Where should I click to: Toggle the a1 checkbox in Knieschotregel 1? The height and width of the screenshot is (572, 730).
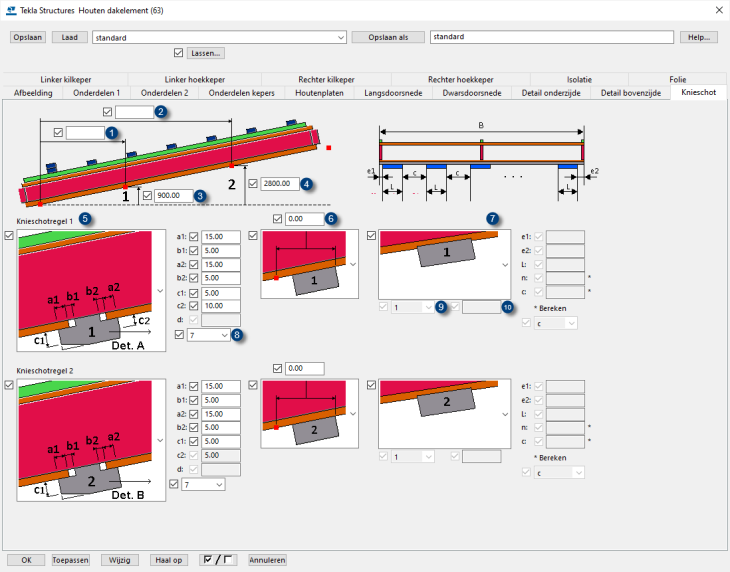(x=194, y=237)
